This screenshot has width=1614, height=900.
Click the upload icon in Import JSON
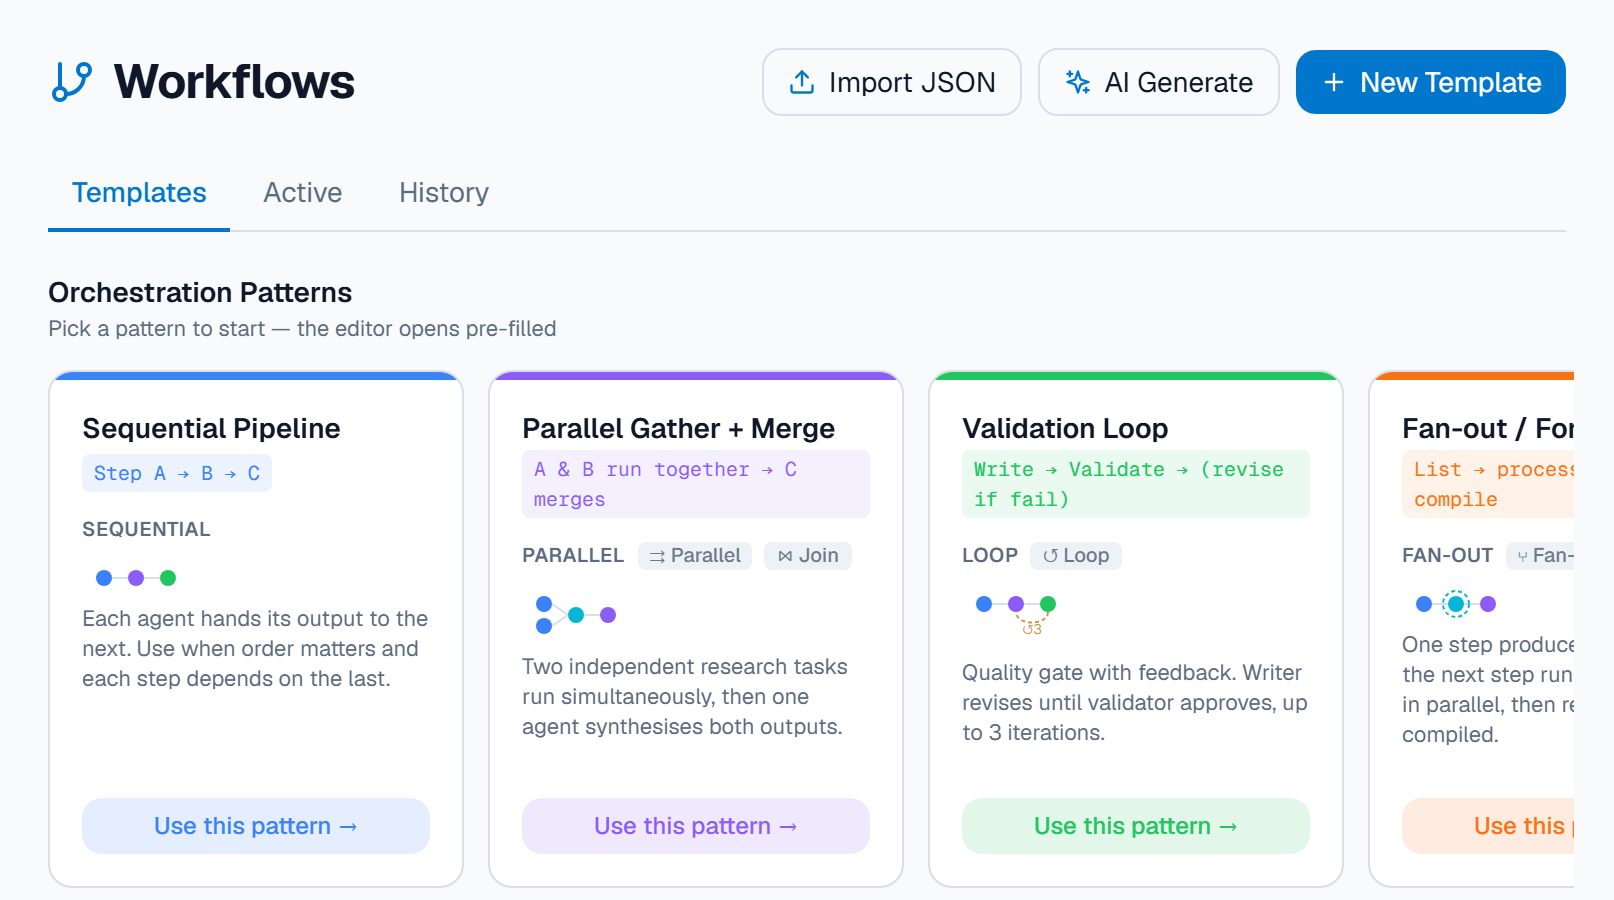(x=802, y=82)
